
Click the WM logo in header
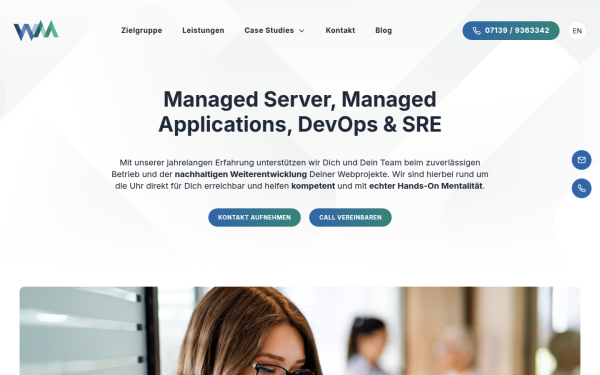tap(36, 30)
